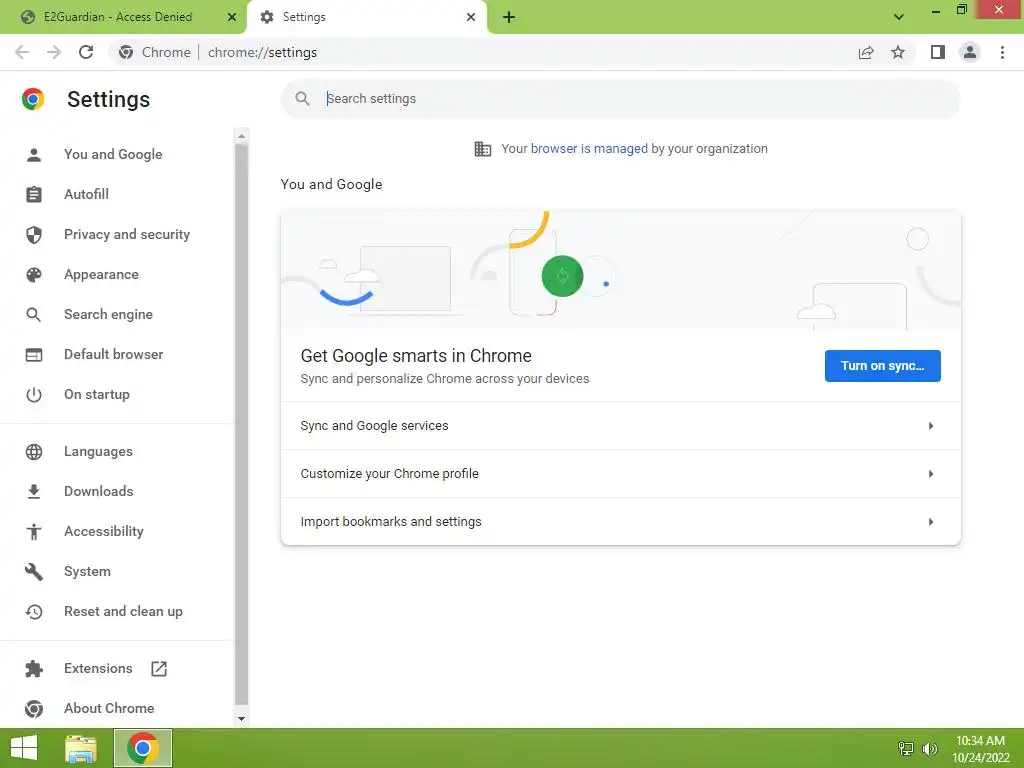Bookmark this tab with the star icon
This screenshot has height=768, width=1024.
point(898,52)
